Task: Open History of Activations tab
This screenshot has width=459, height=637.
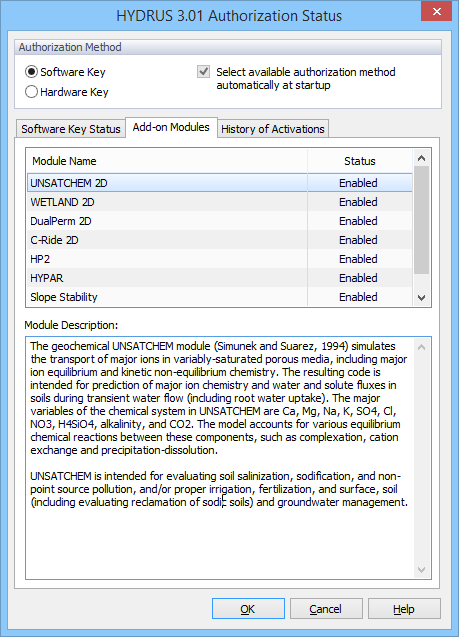Action: [x=273, y=129]
